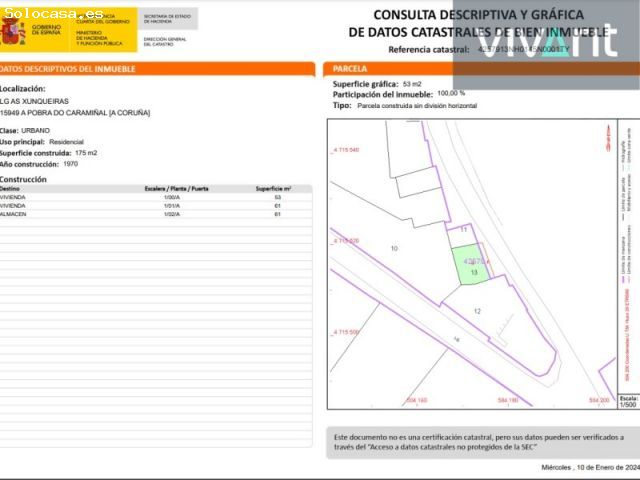Click map coordinate '584.180'

coord(508,400)
